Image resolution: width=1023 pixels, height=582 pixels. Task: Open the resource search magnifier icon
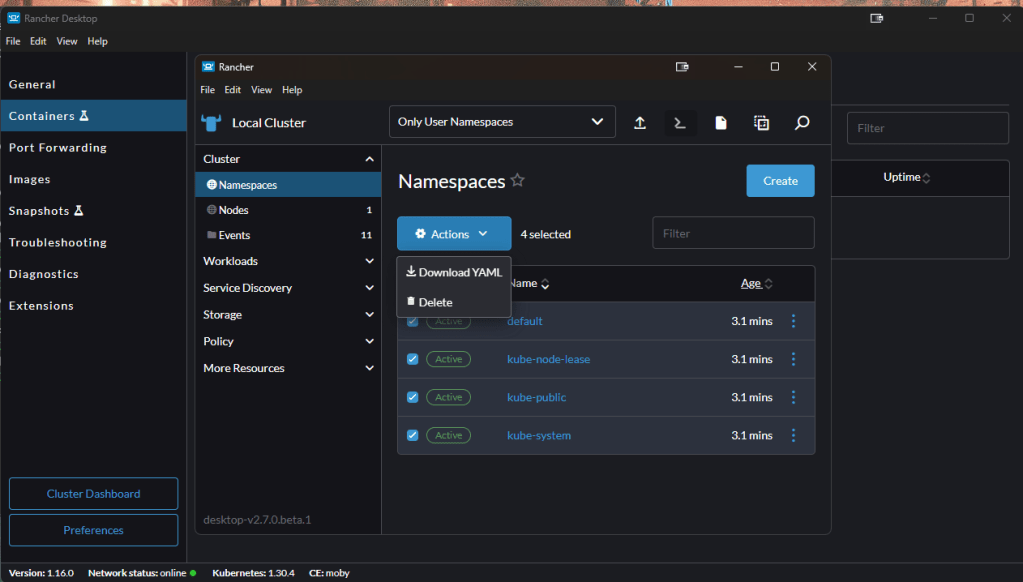802,123
